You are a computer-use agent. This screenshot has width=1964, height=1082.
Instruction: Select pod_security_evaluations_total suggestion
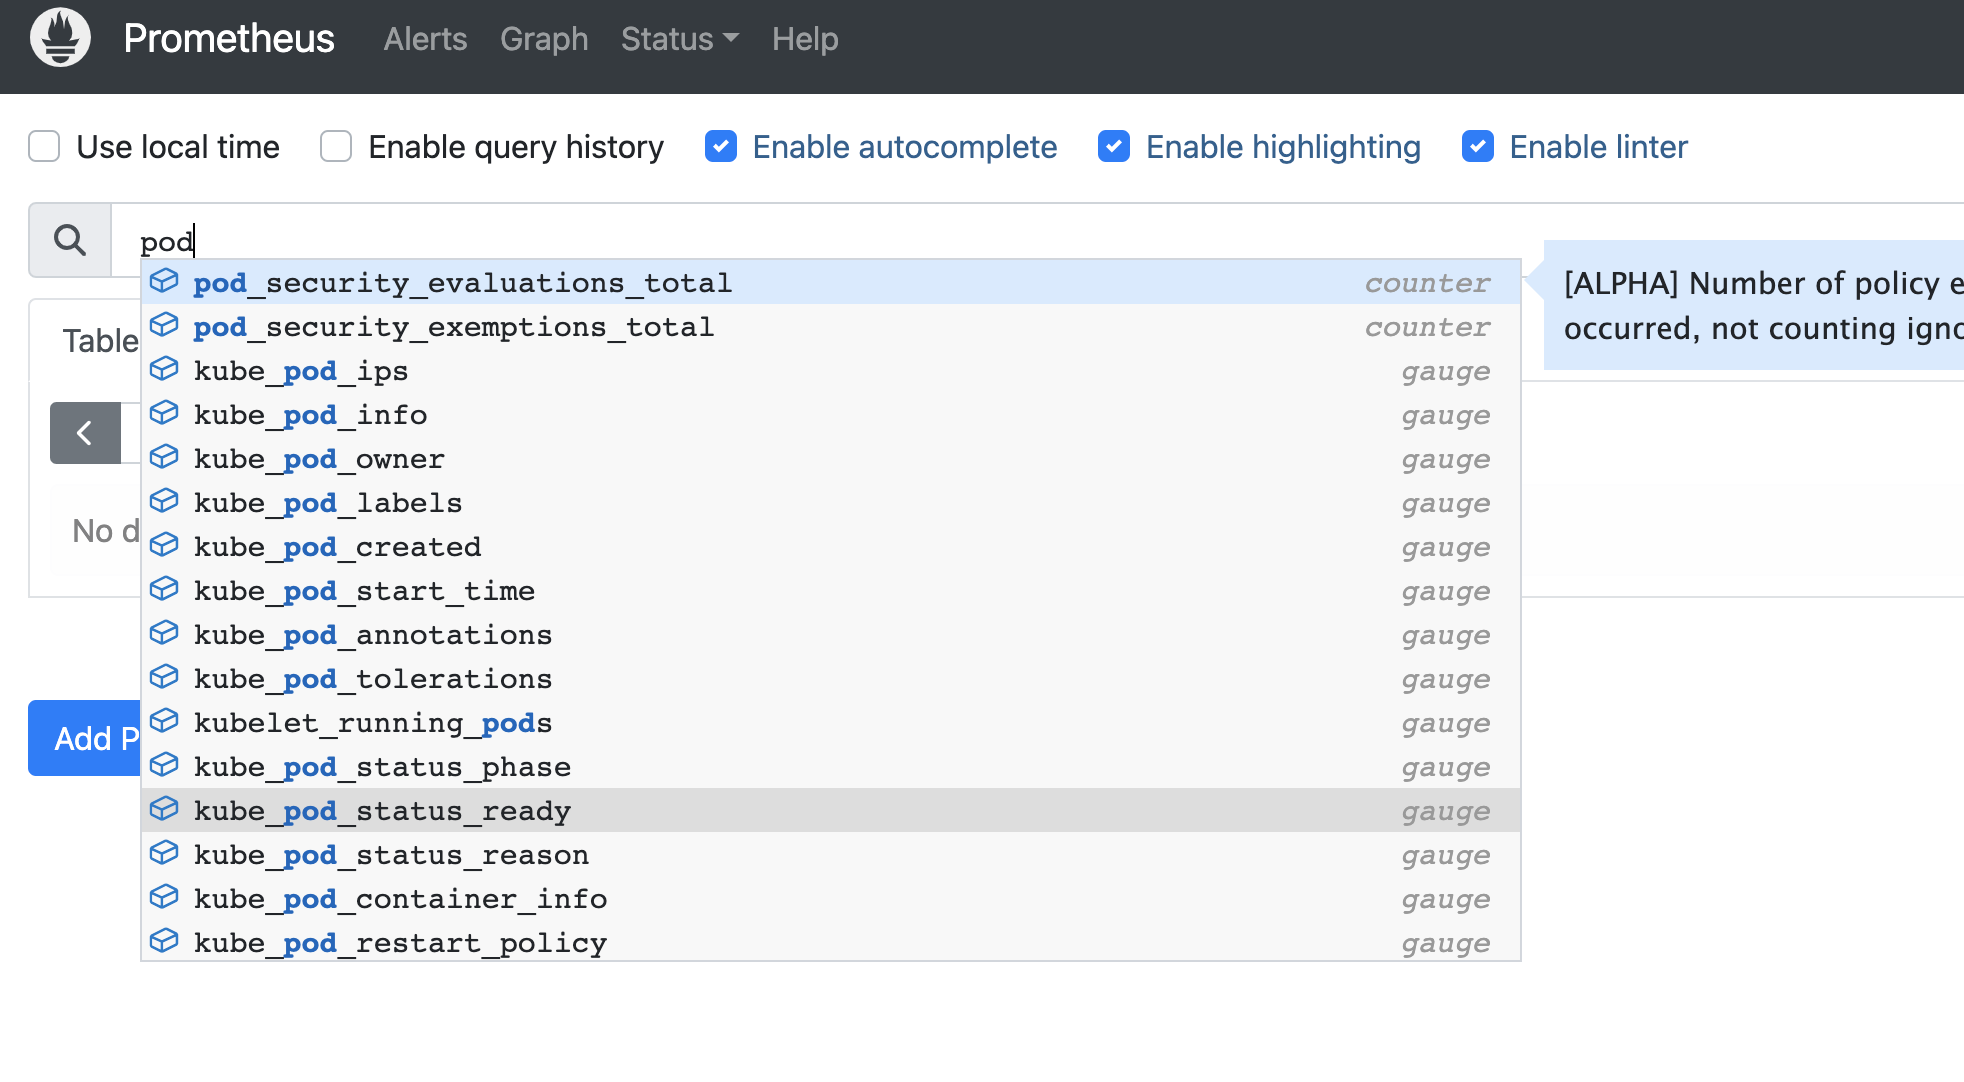831,282
